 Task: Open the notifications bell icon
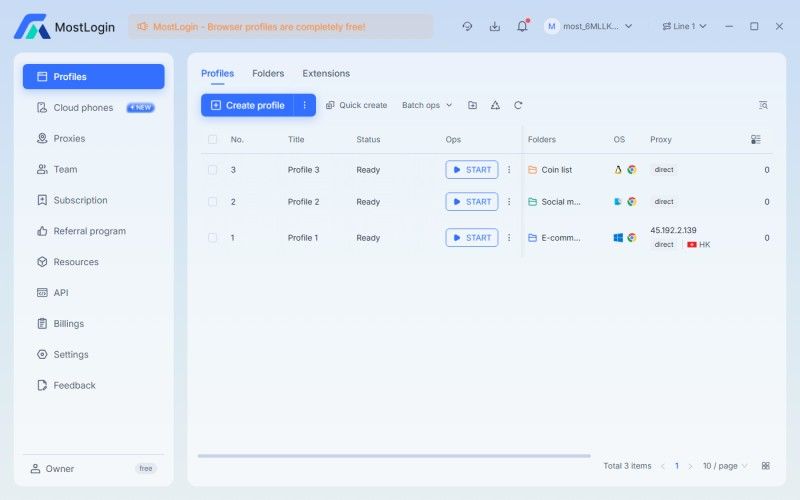[522, 26]
